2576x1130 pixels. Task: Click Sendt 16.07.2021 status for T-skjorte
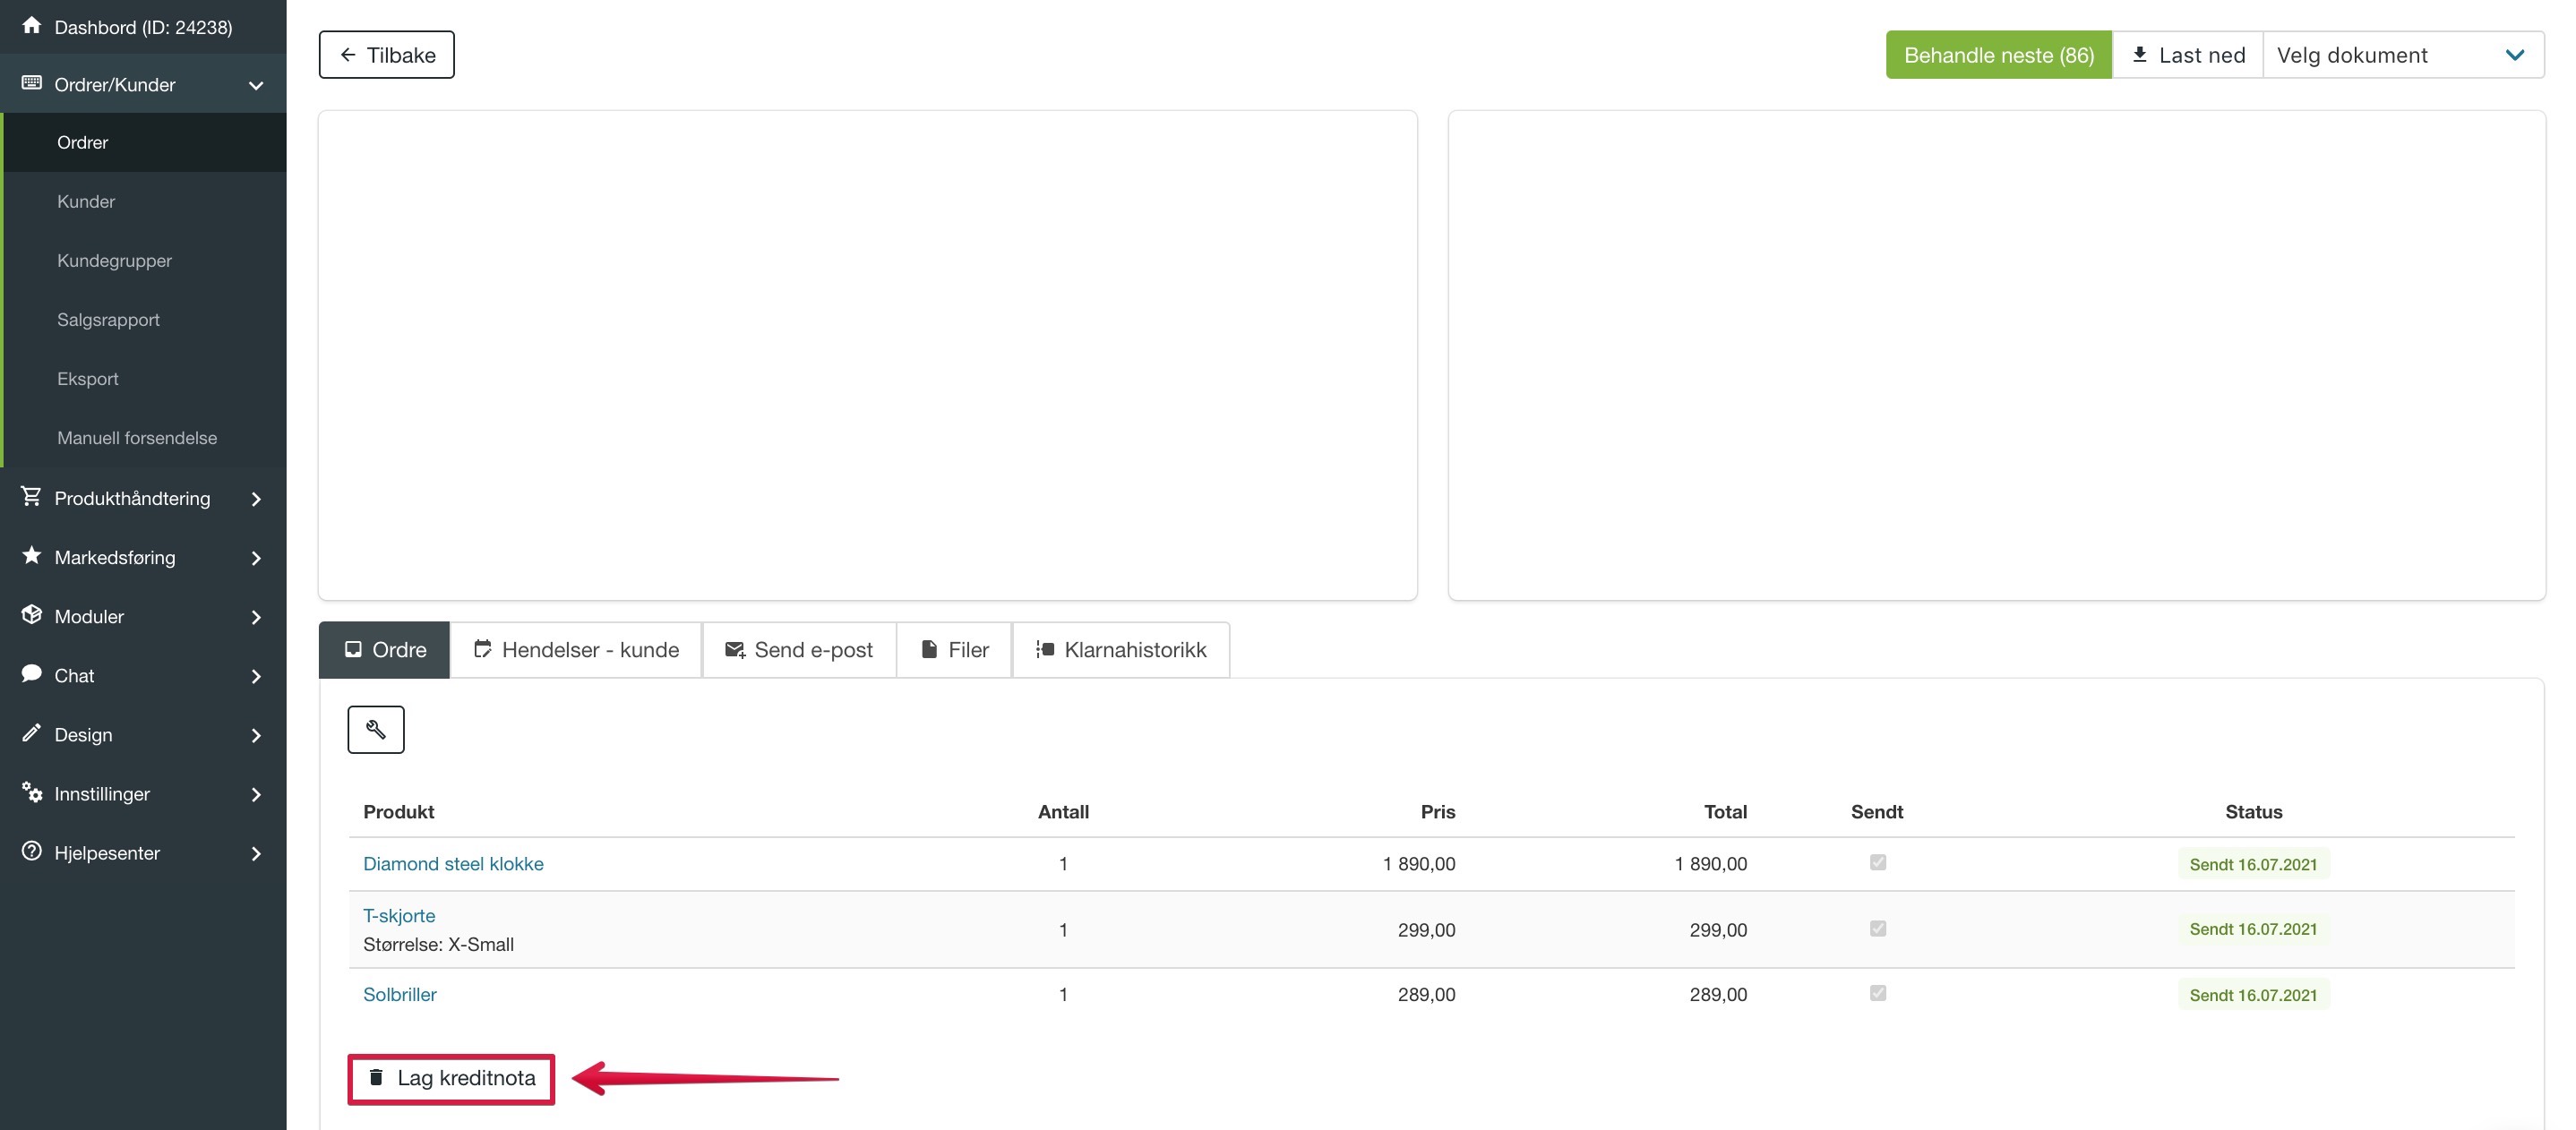point(2253,929)
